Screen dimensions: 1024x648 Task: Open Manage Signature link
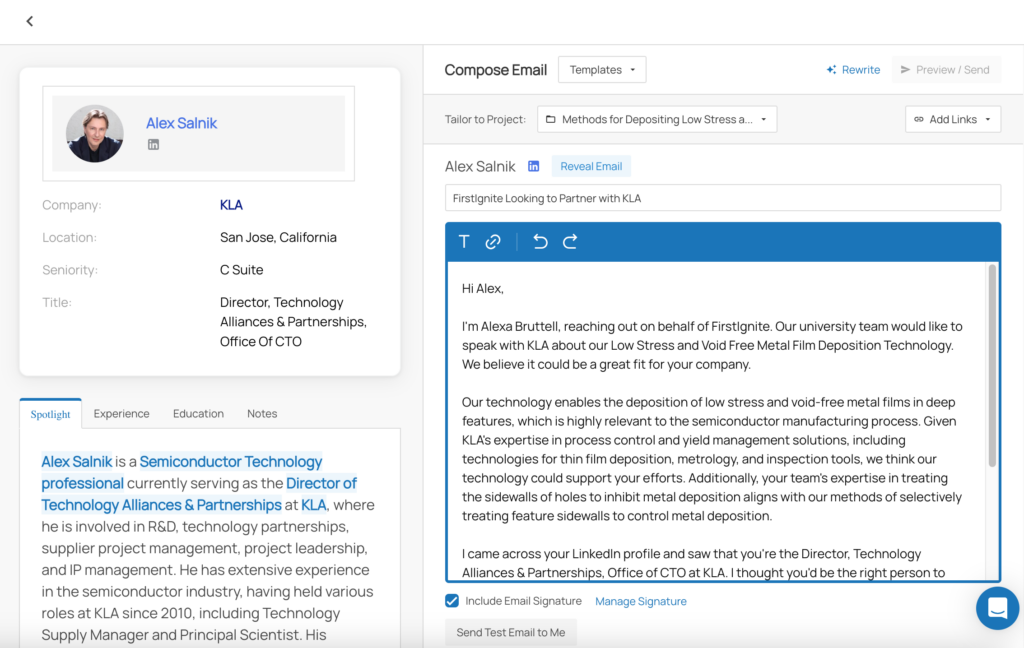640,601
